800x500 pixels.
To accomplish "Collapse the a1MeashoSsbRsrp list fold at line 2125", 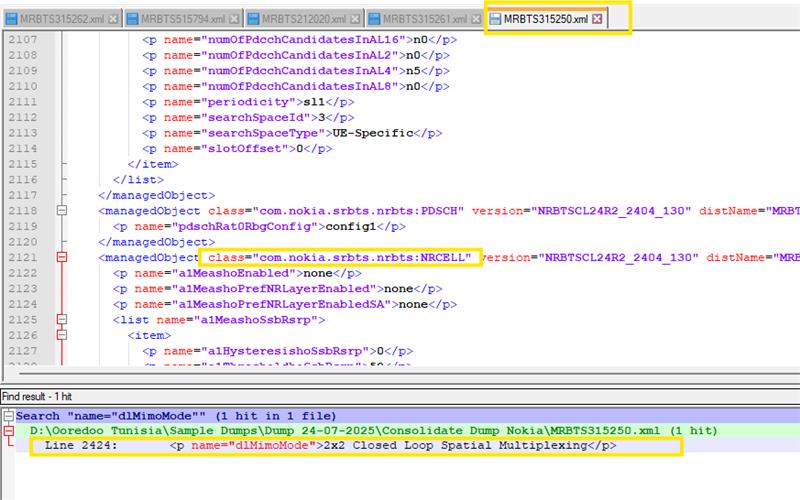I will click(x=62, y=320).
